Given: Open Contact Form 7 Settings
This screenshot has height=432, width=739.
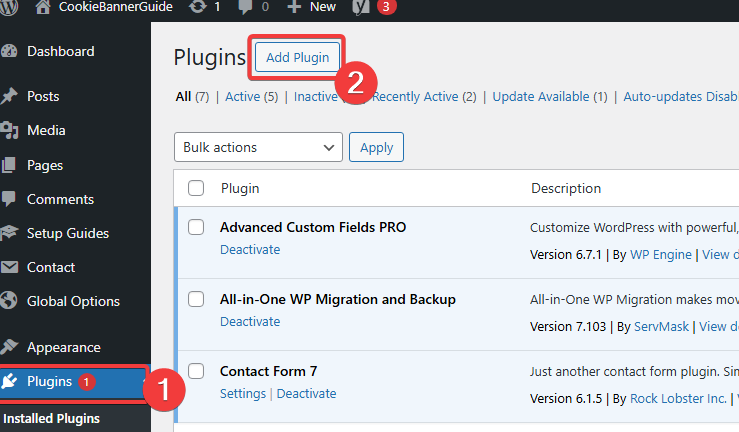Looking at the screenshot, I should click(x=243, y=393).
